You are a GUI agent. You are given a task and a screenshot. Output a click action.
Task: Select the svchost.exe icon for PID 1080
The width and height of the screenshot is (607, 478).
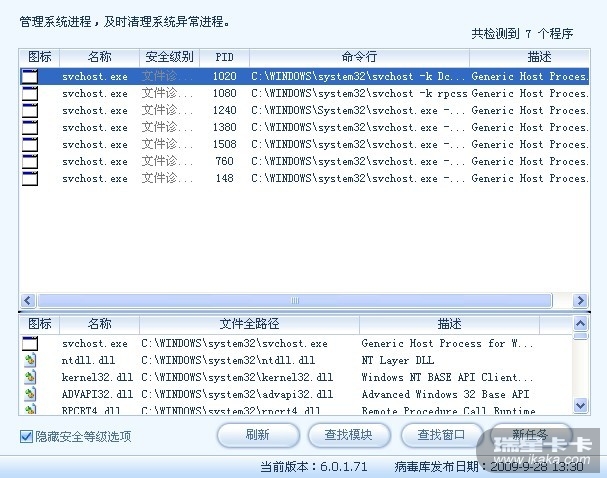(x=30, y=93)
